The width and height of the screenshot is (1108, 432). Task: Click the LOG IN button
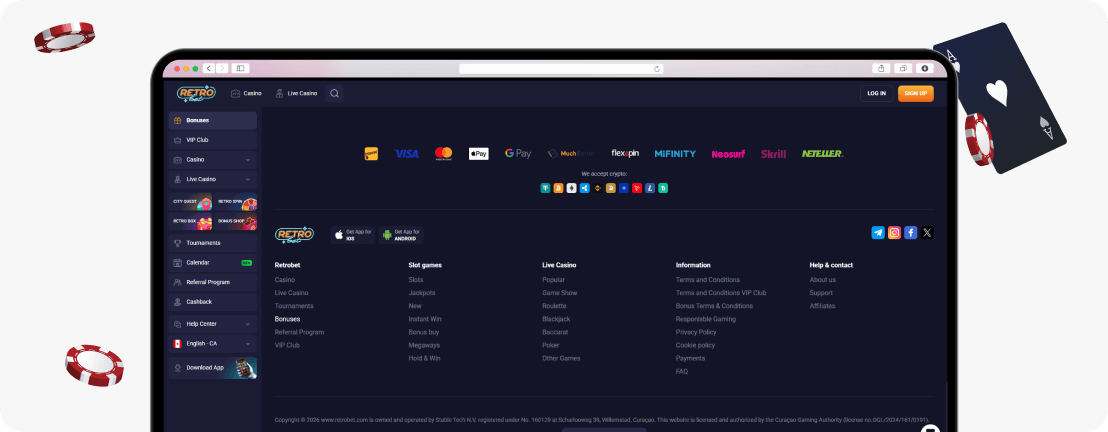coord(876,93)
